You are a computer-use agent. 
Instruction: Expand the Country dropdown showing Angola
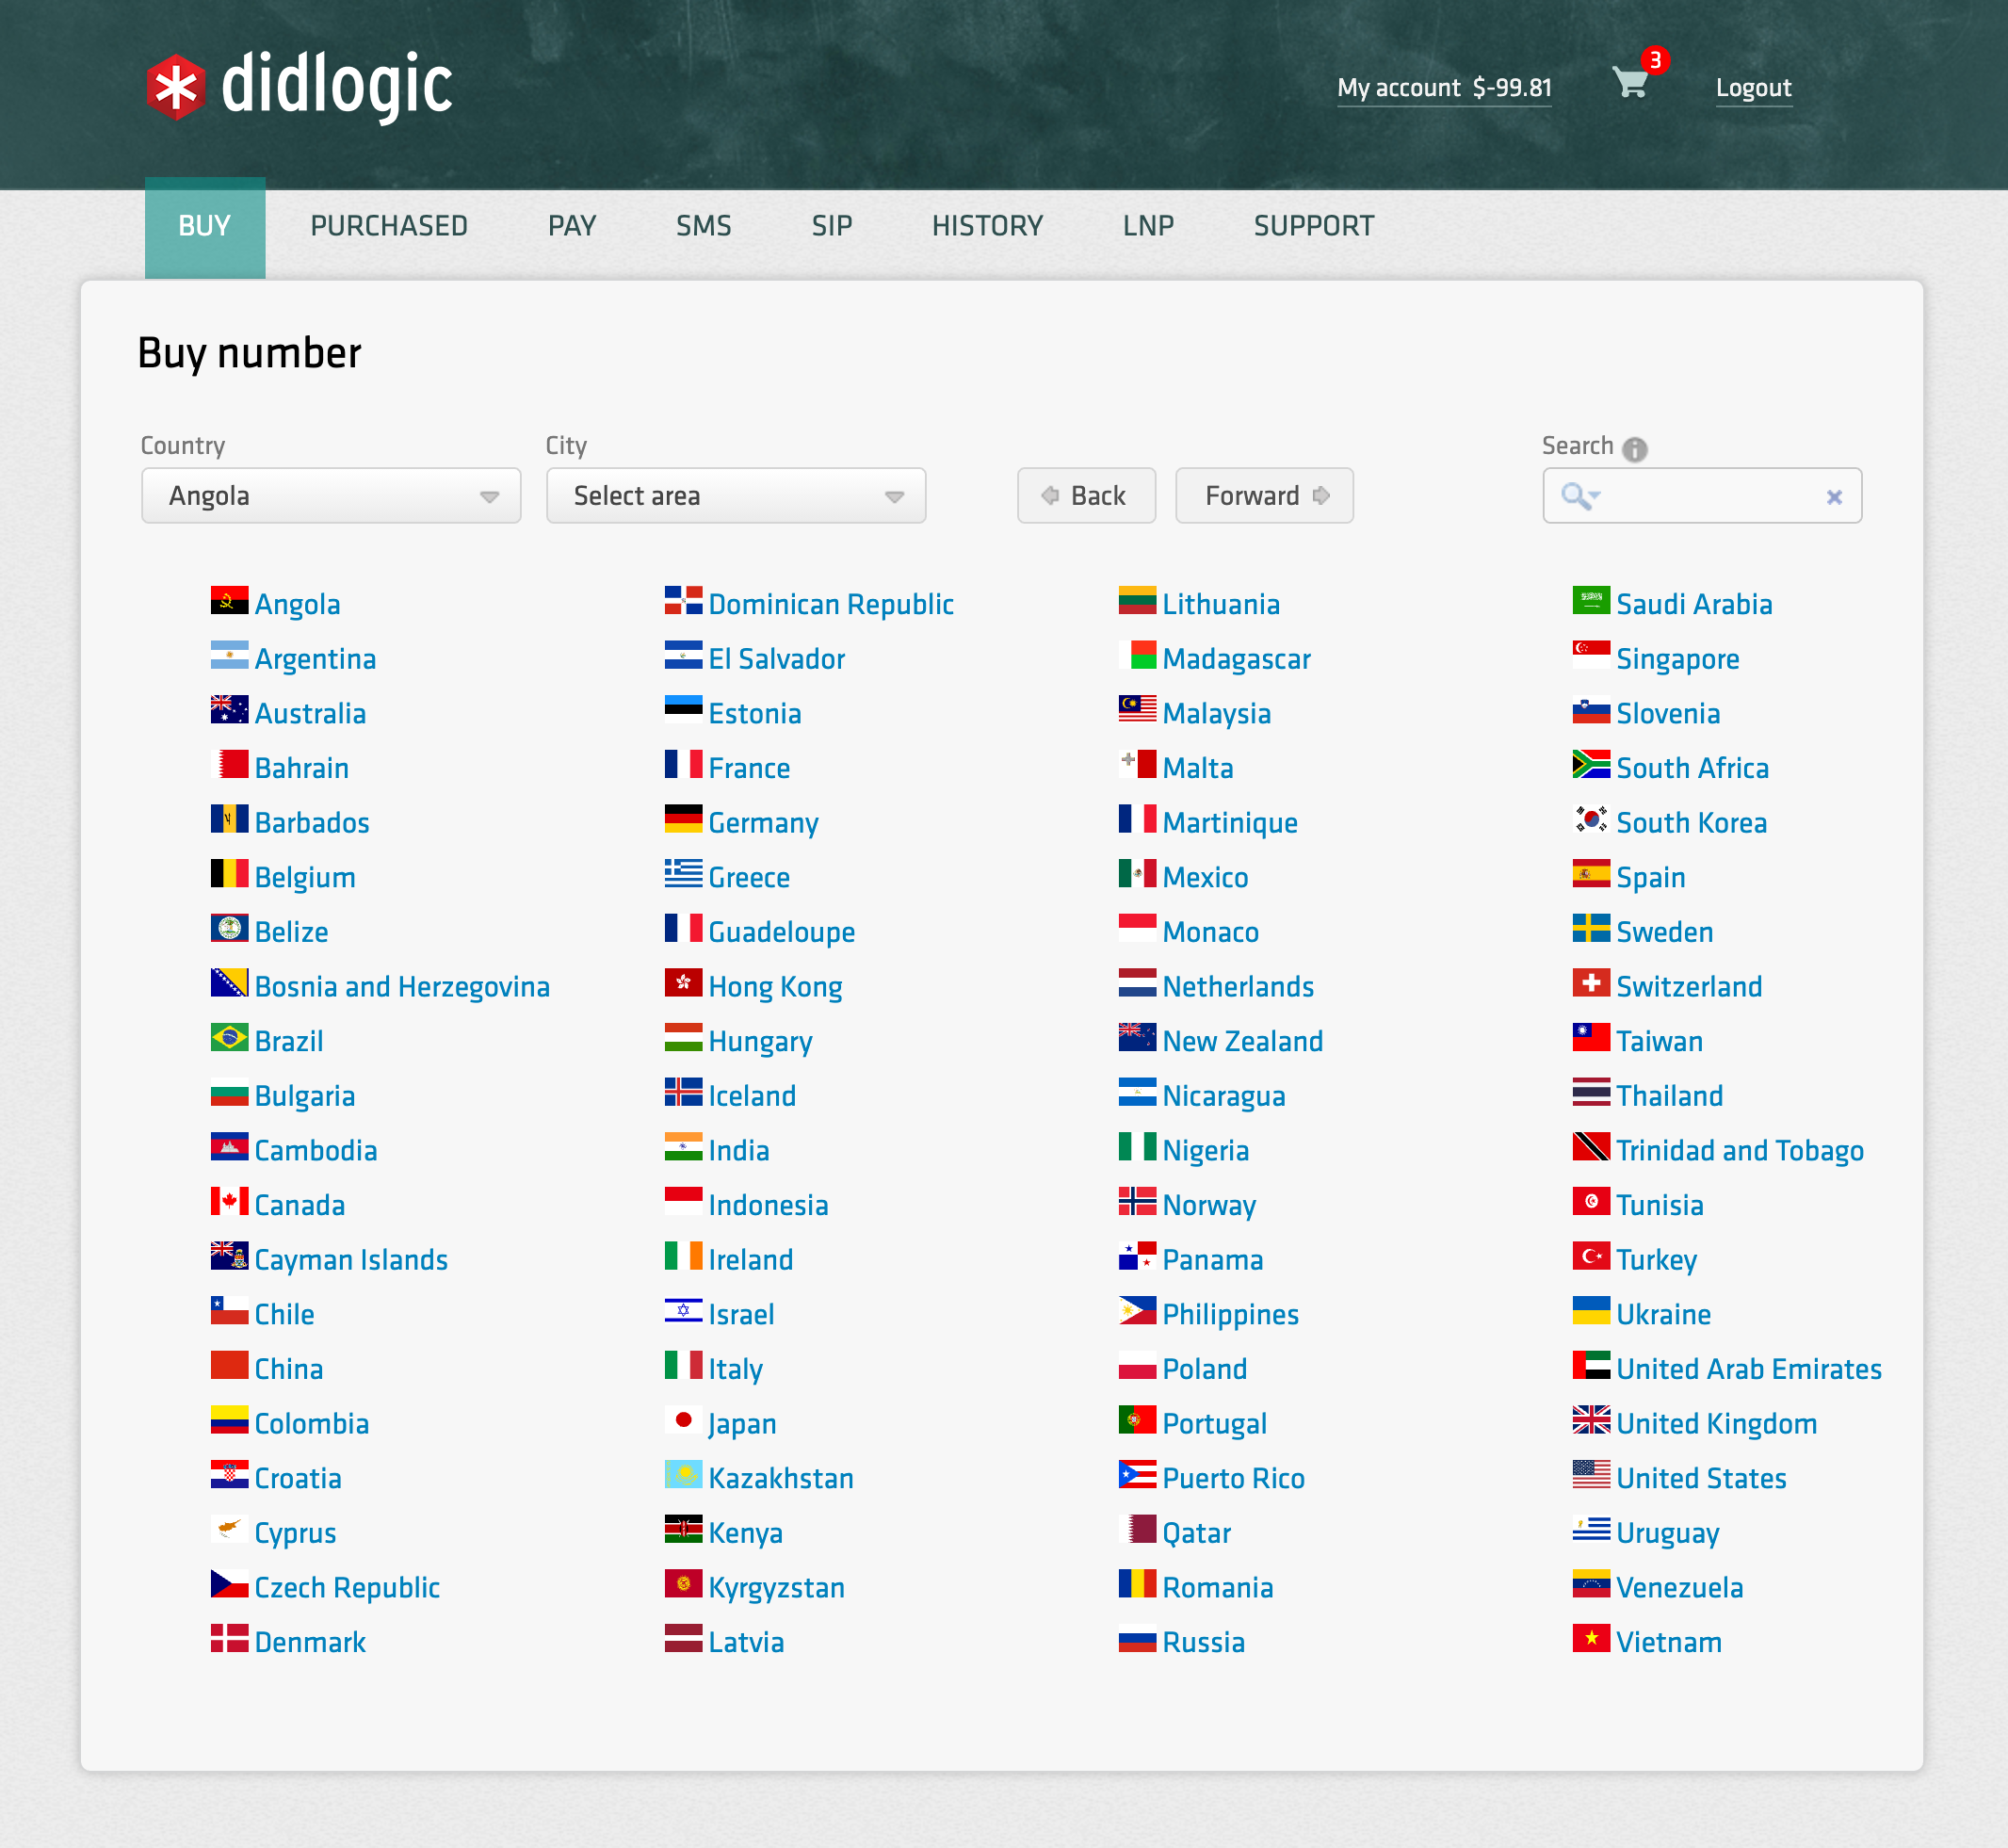click(331, 496)
